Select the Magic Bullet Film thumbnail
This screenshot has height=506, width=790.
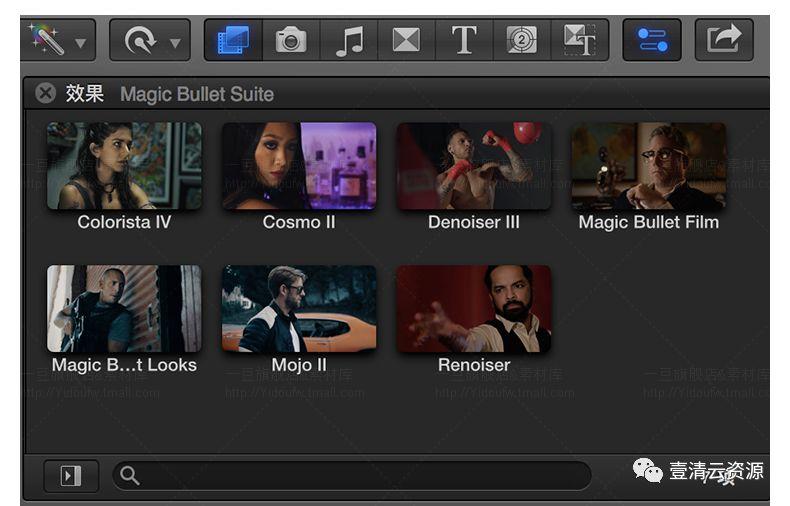click(x=649, y=166)
